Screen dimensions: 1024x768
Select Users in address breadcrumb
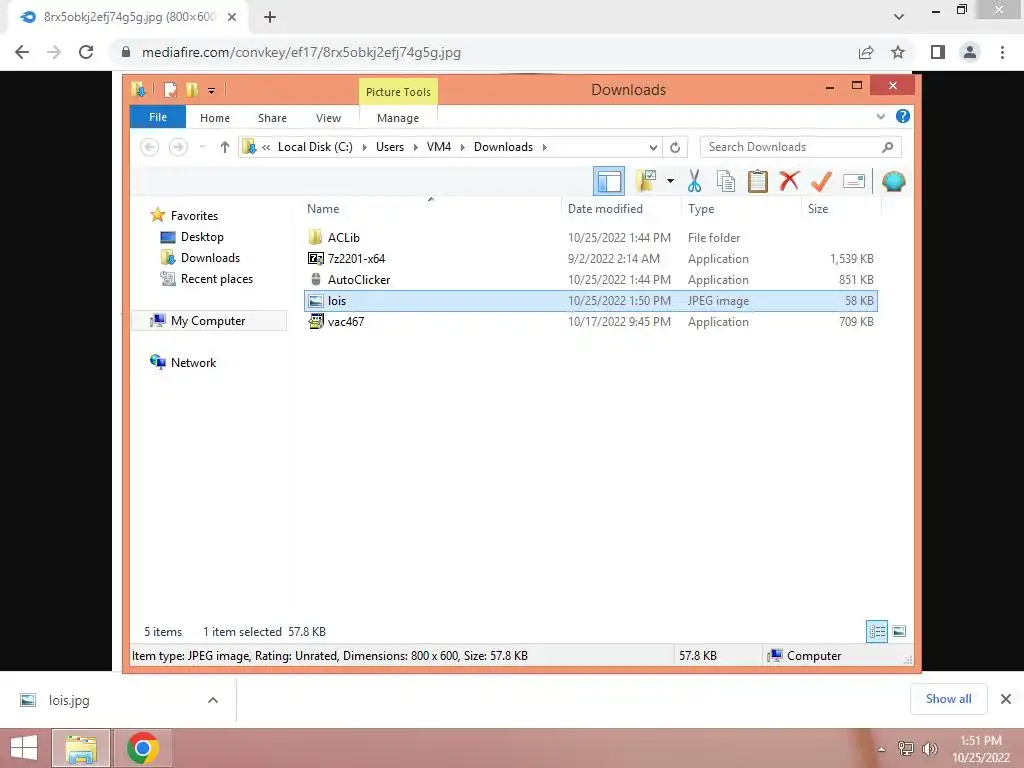point(390,147)
